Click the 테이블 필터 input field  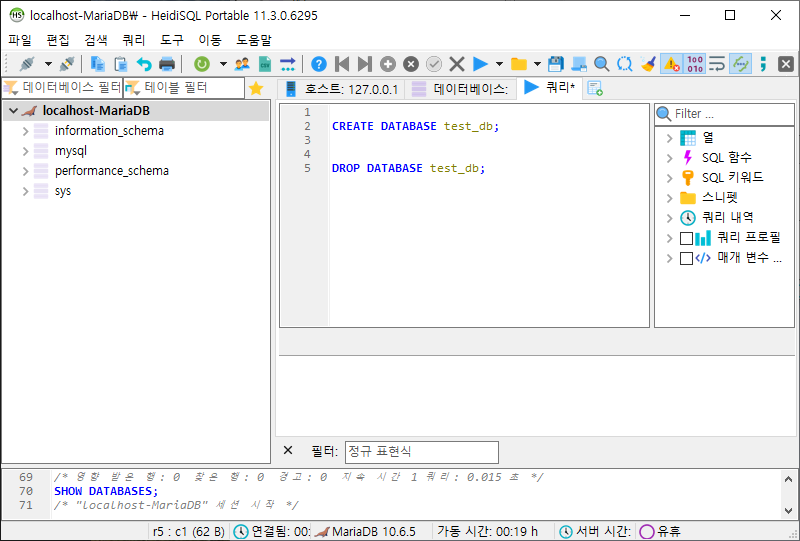tap(184, 88)
